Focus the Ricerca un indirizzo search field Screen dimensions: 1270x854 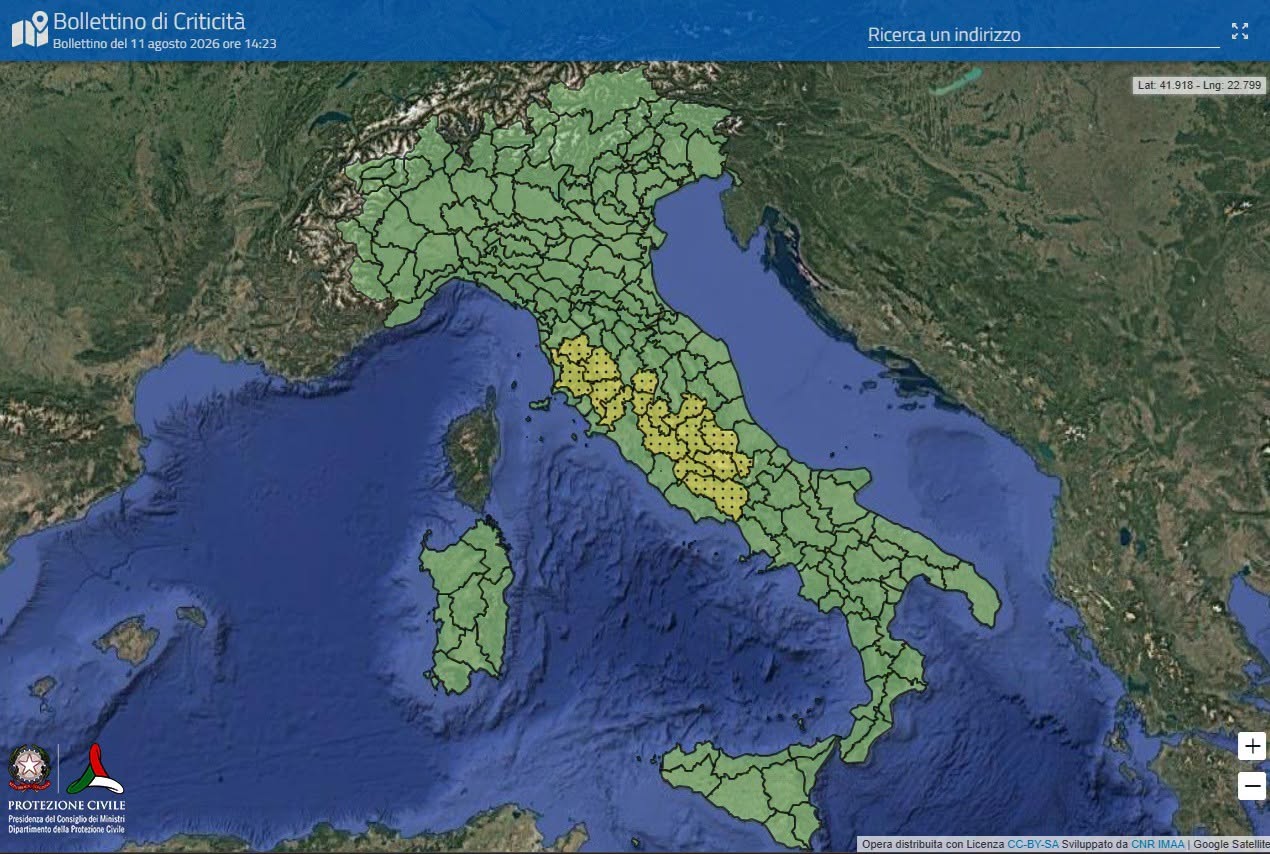click(1043, 35)
